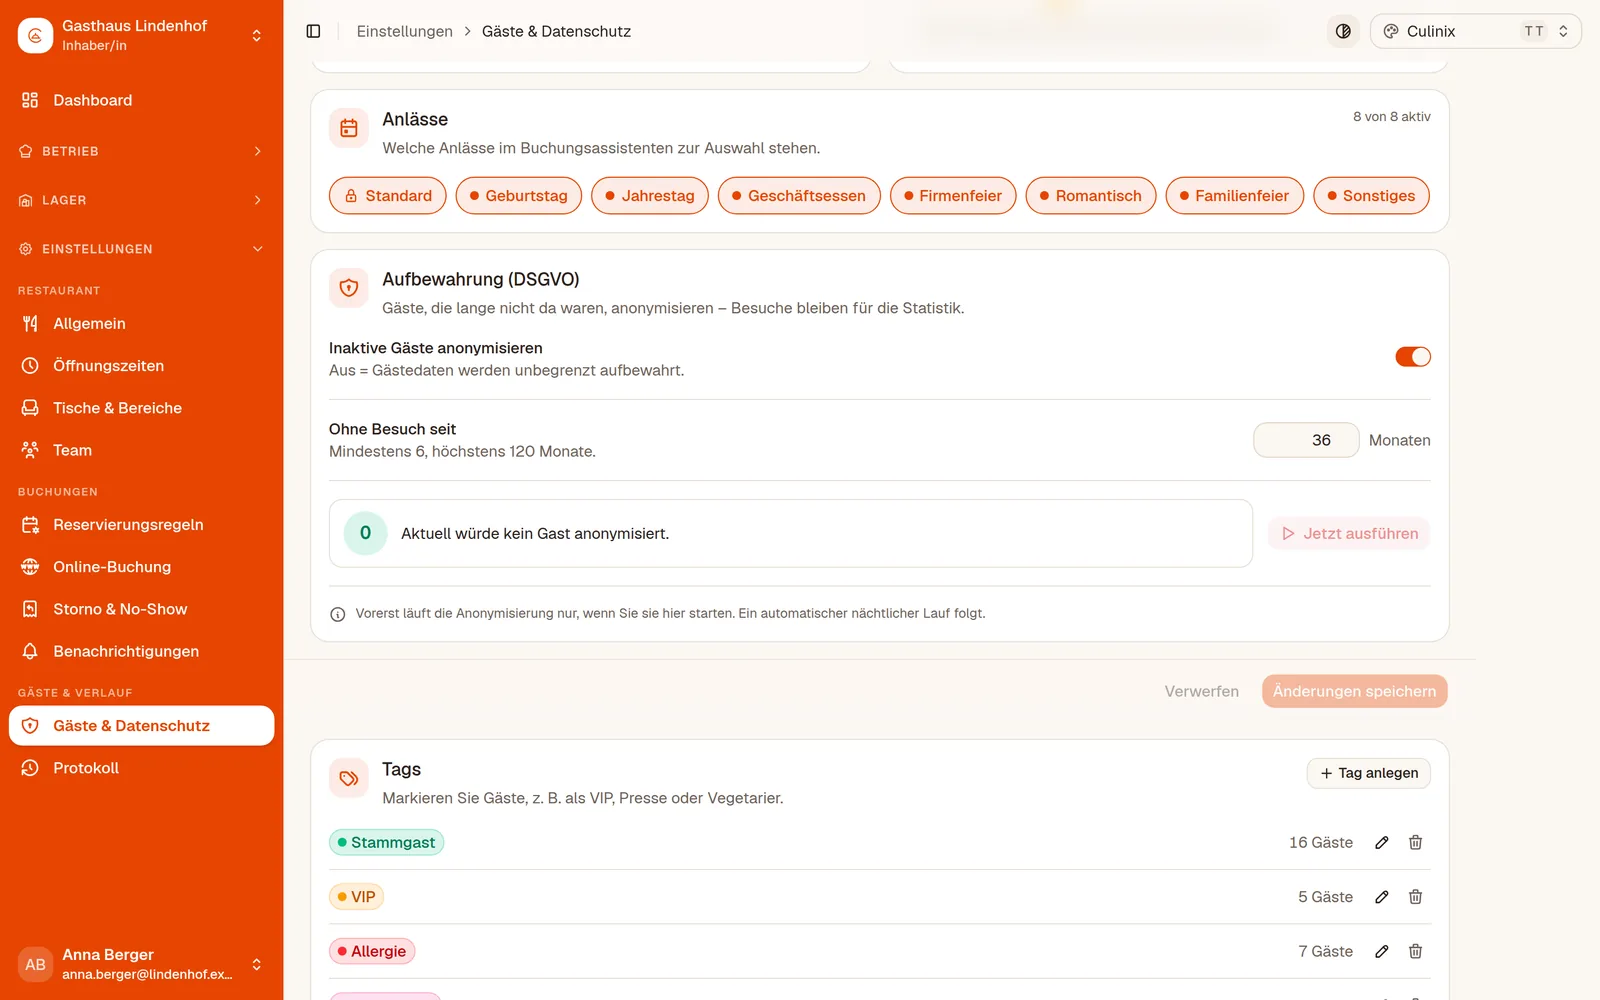
Task: Edit the Allergie tag pencil icon
Action: (1382, 951)
